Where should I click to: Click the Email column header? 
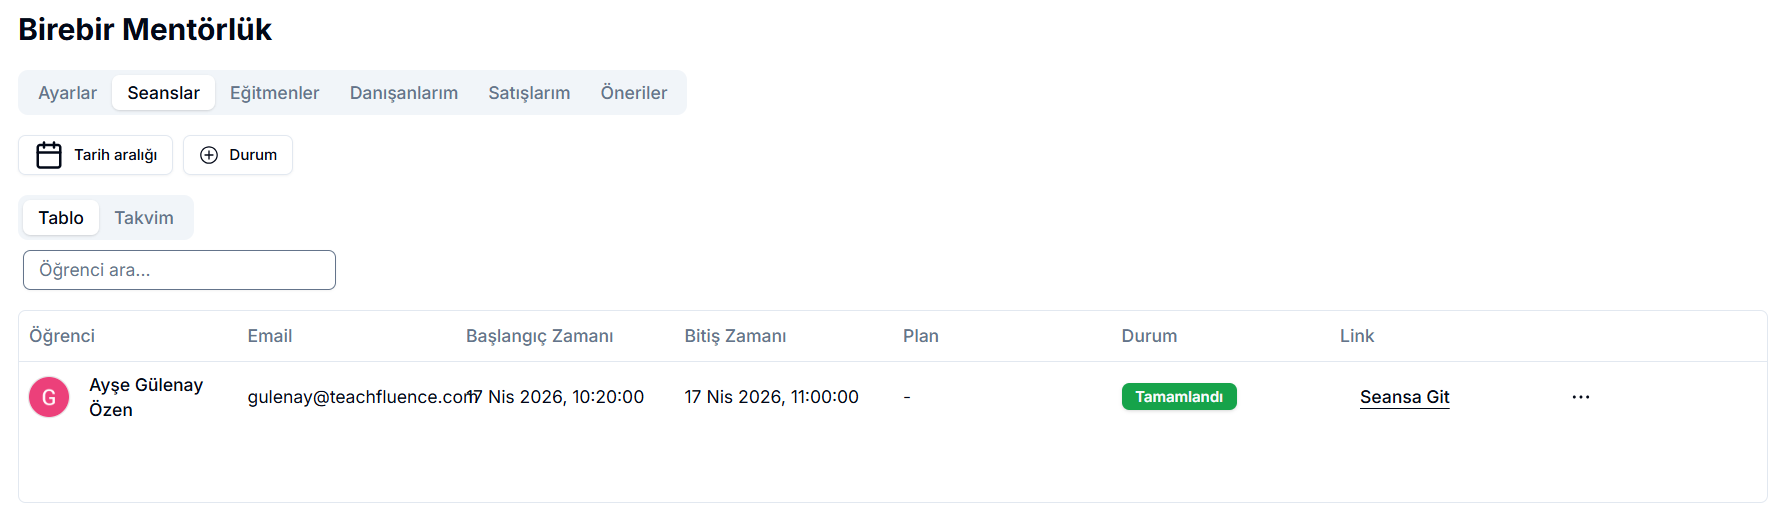[x=270, y=336]
